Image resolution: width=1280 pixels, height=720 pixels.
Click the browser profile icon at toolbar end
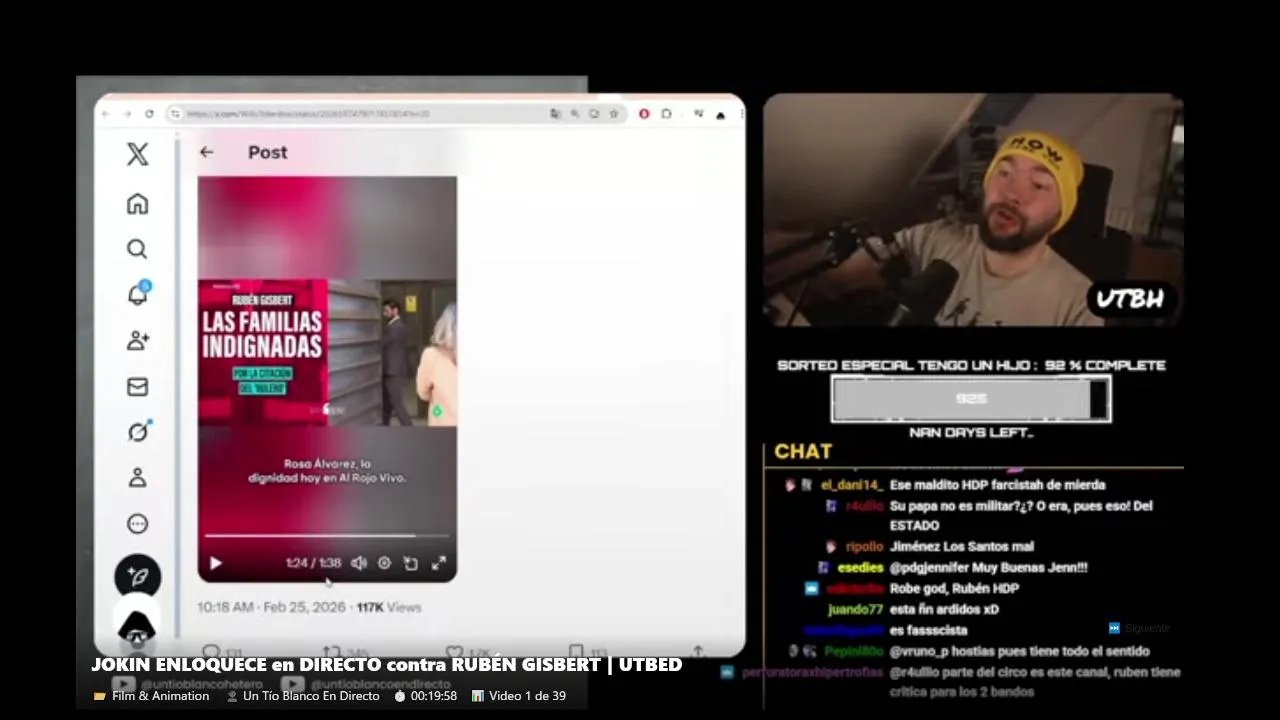[x=720, y=115]
